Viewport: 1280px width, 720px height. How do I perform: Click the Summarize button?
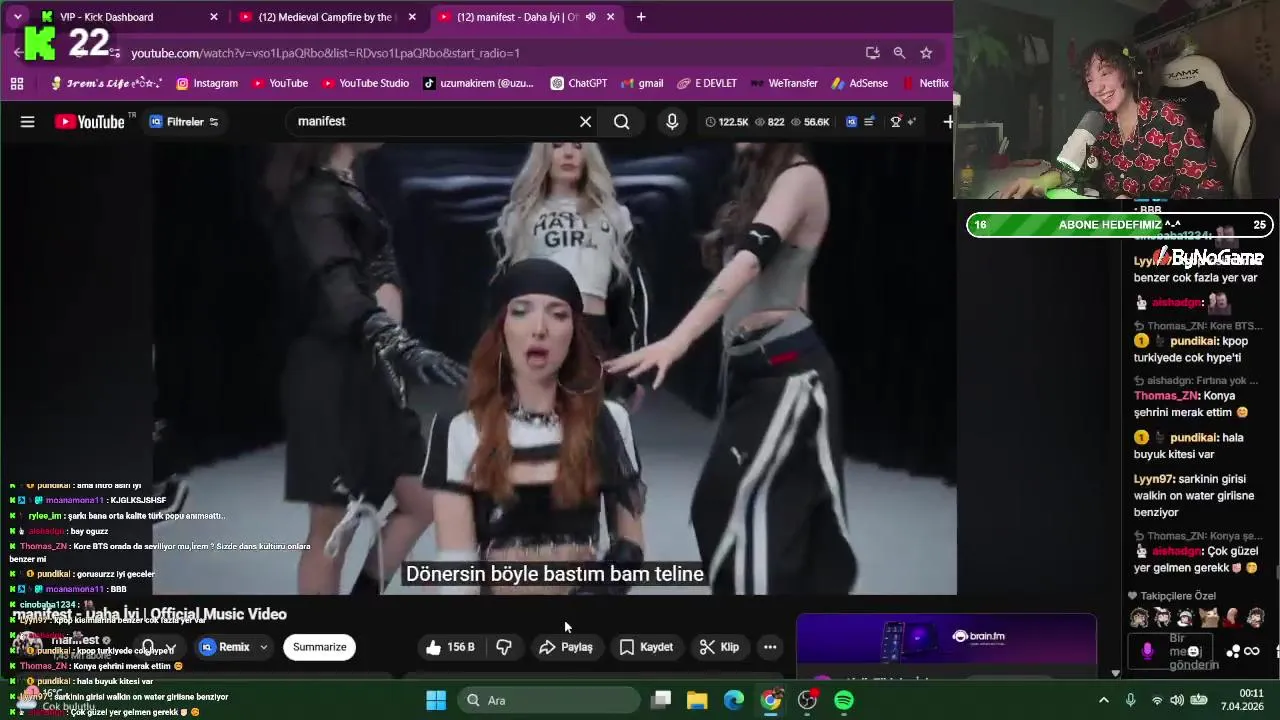(x=319, y=647)
